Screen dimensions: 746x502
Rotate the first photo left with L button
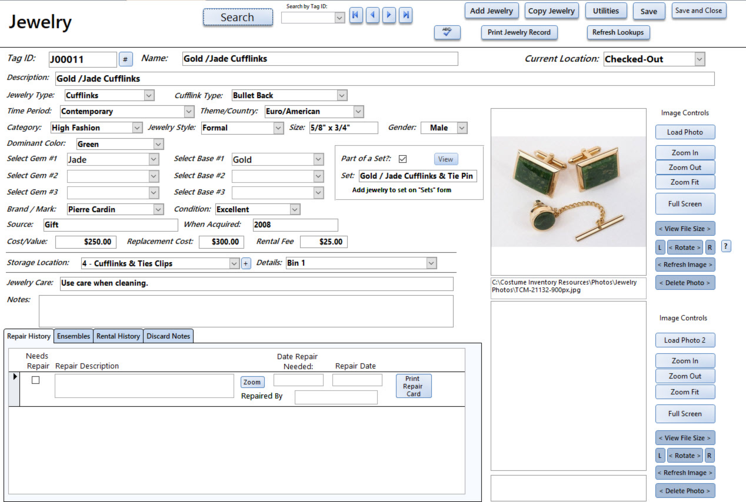coord(660,247)
